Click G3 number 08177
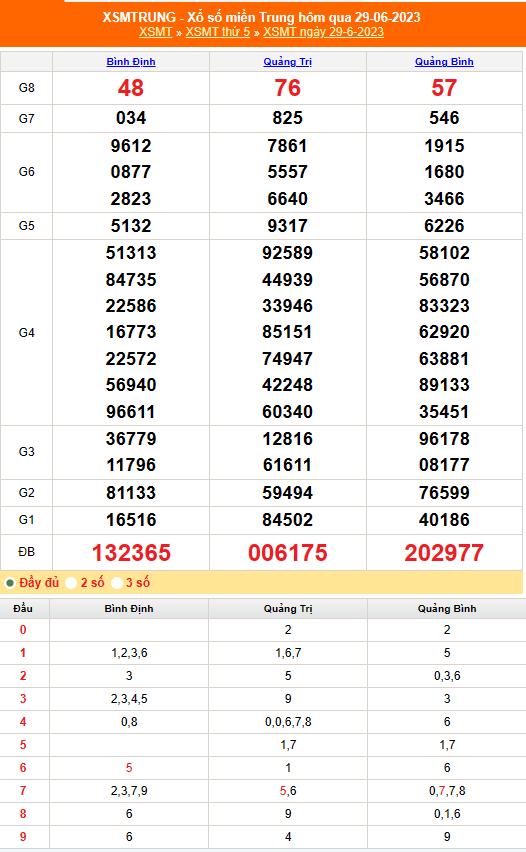The height and width of the screenshot is (852, 526). 444,465
